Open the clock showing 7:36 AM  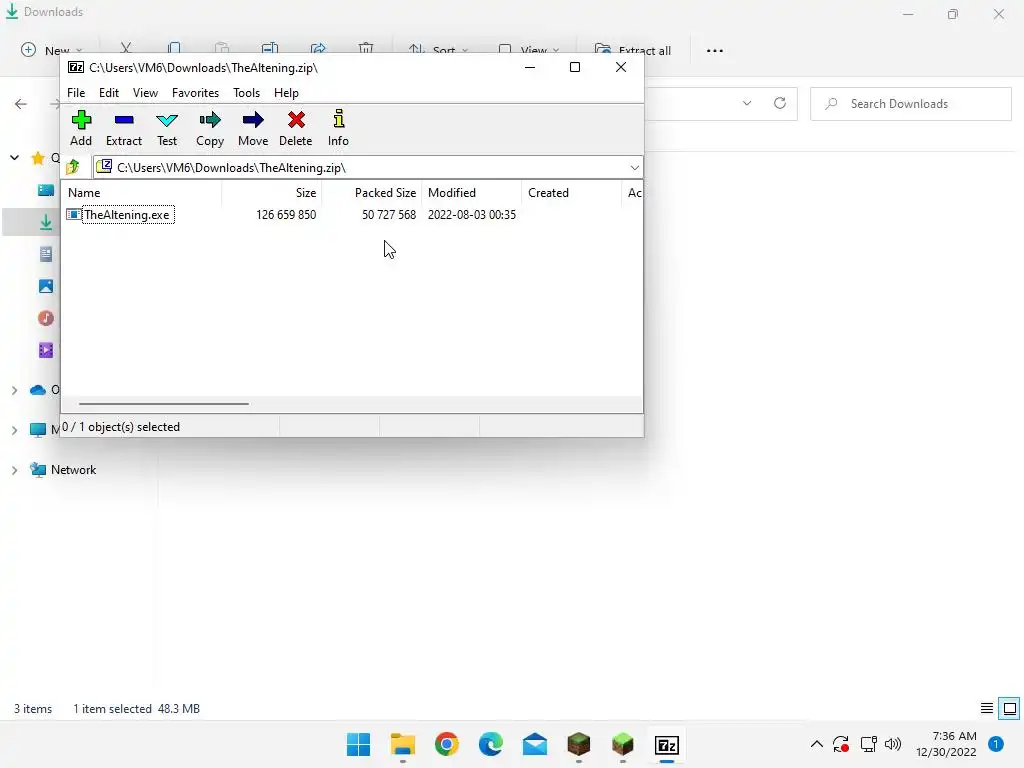946,744
